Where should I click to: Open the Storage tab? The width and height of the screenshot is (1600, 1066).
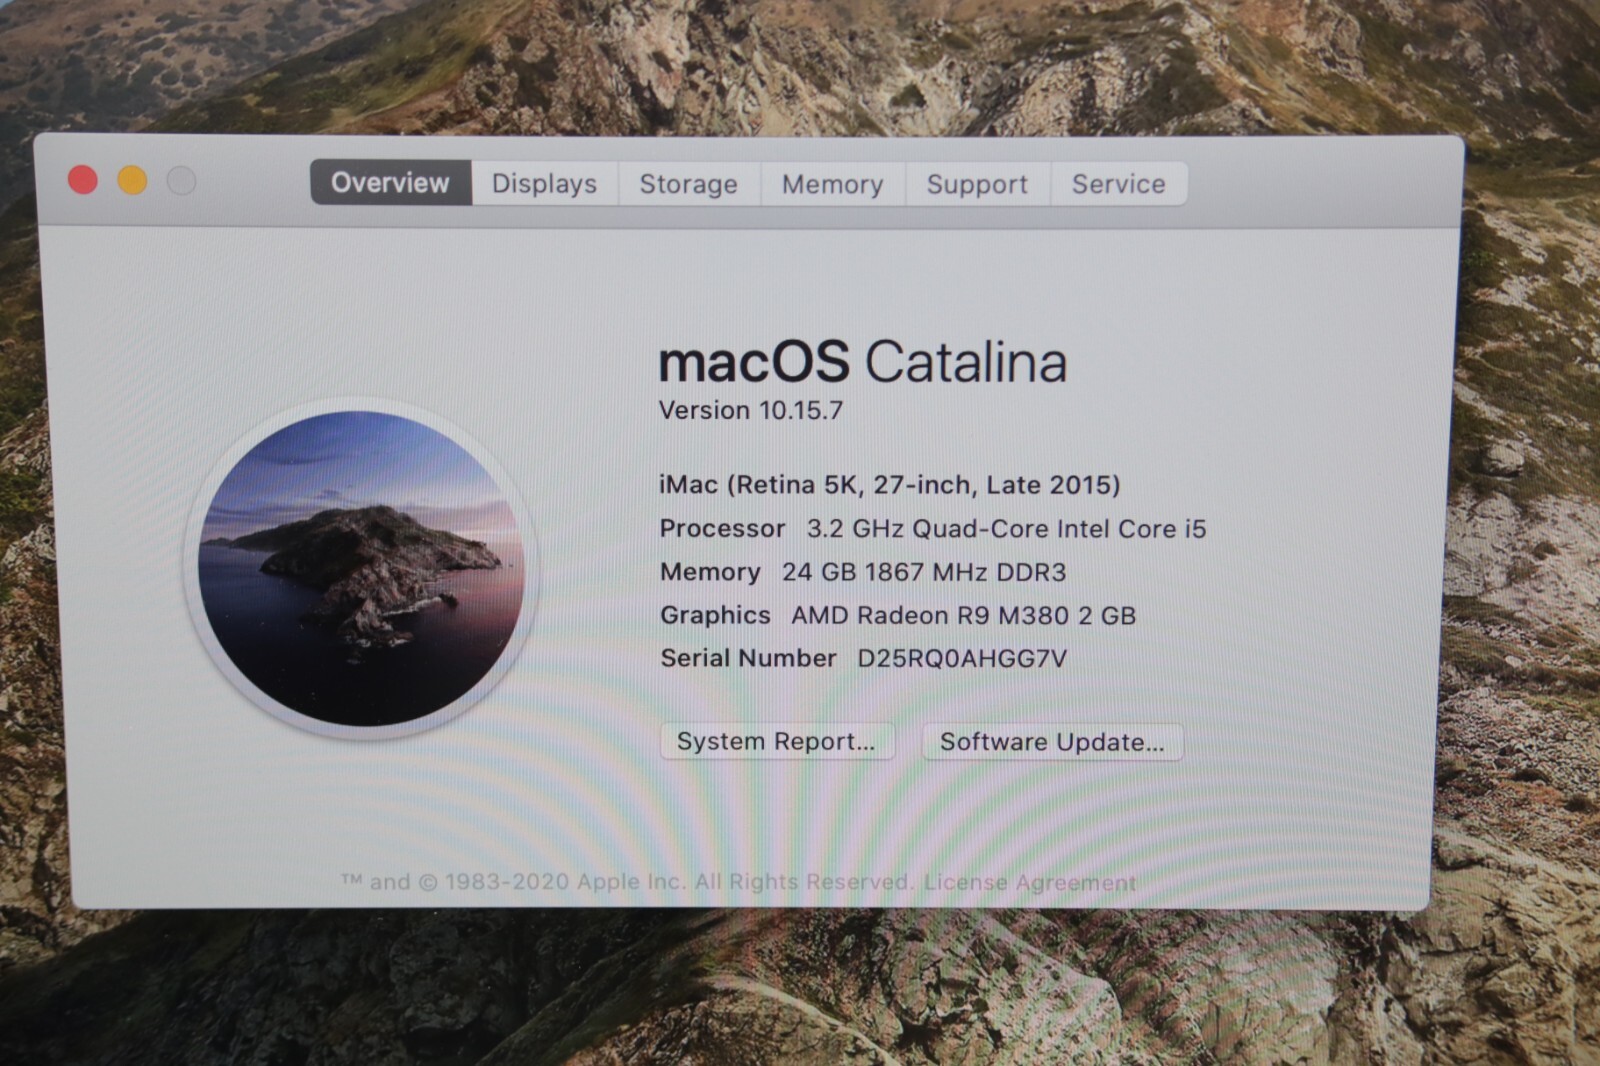pyautogui.click(x=689, y=184)
